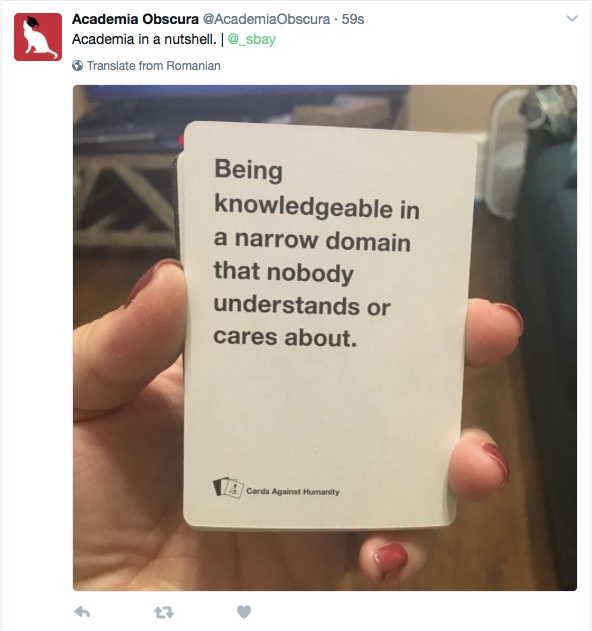Click the Cards Against Humanity label text

click(293, 491)
